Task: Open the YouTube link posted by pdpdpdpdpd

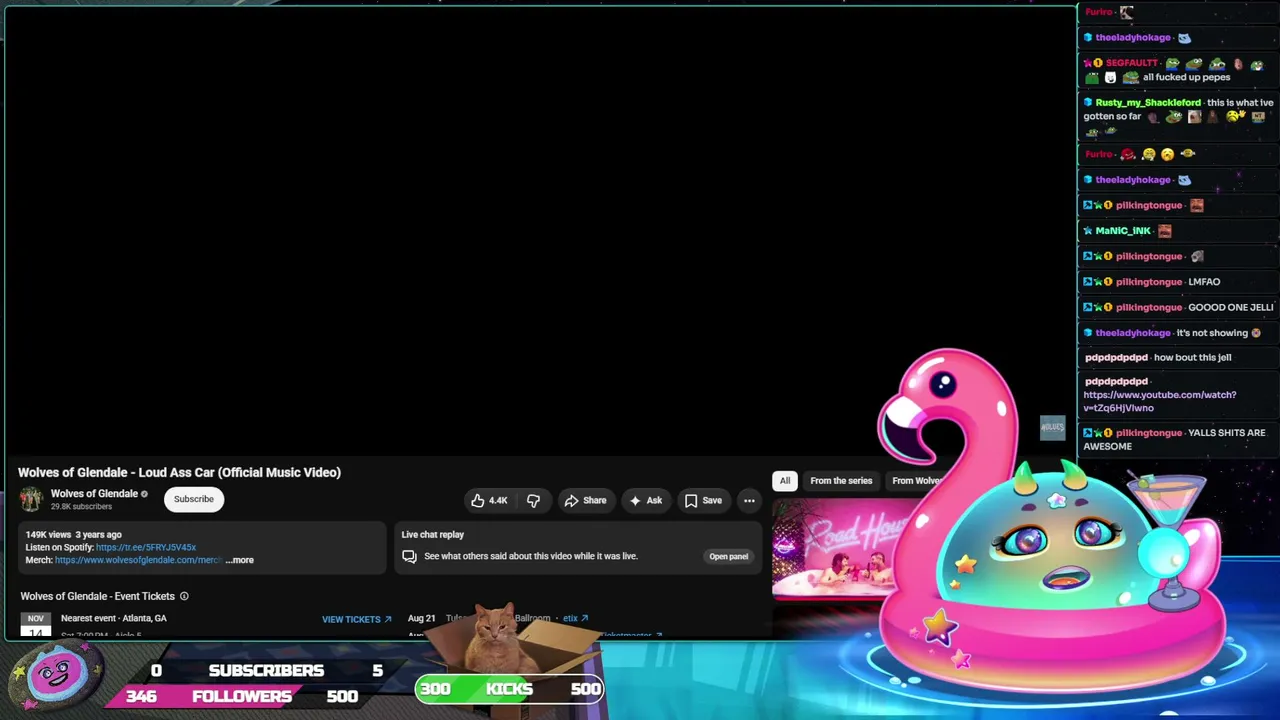Action: 1160,401
